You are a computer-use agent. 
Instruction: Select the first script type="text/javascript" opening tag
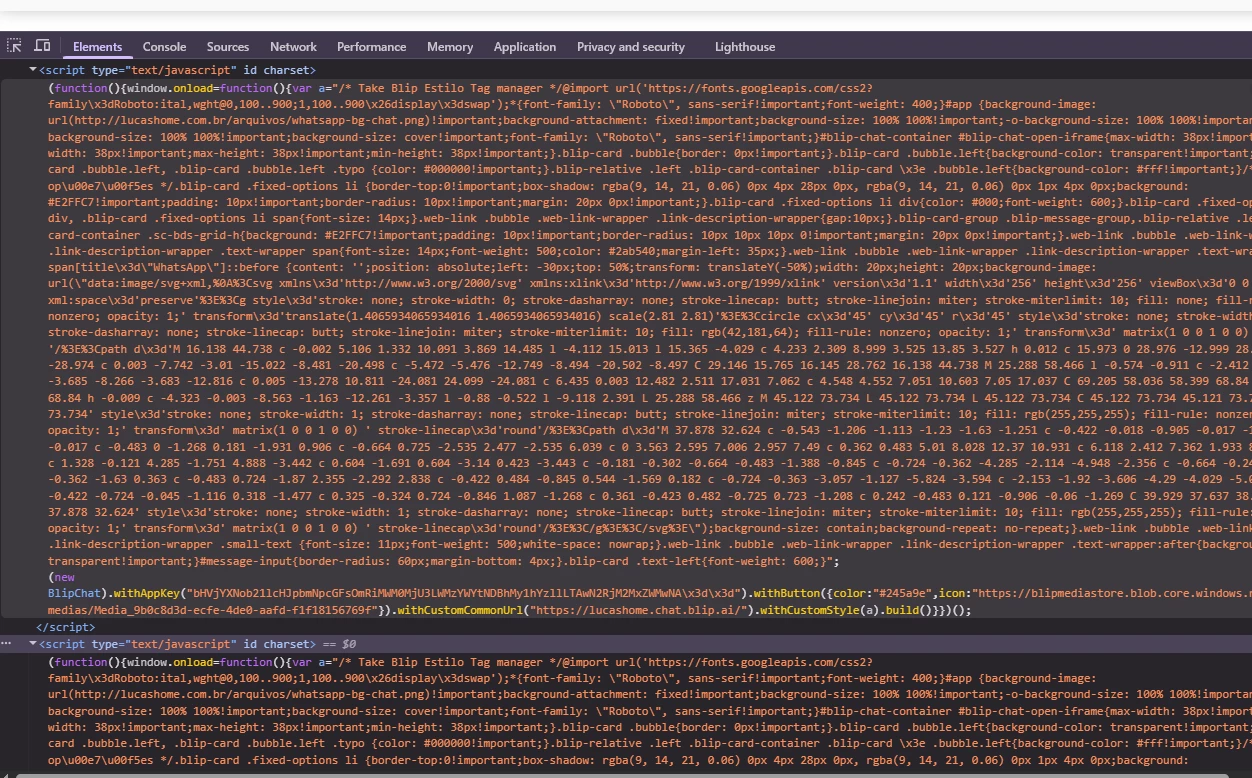[x=177, y=70]
